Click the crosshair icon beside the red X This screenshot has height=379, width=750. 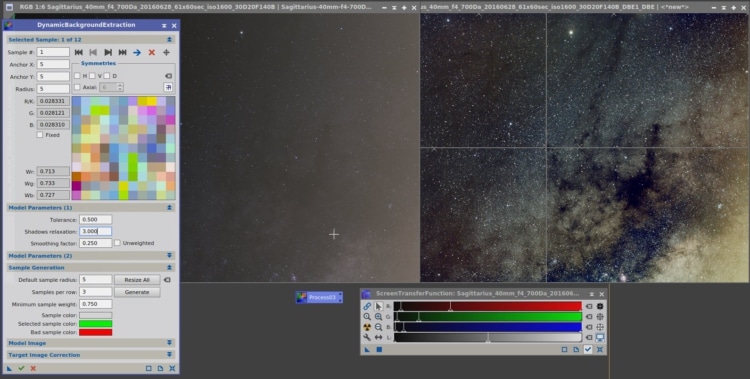click(166, 52)
